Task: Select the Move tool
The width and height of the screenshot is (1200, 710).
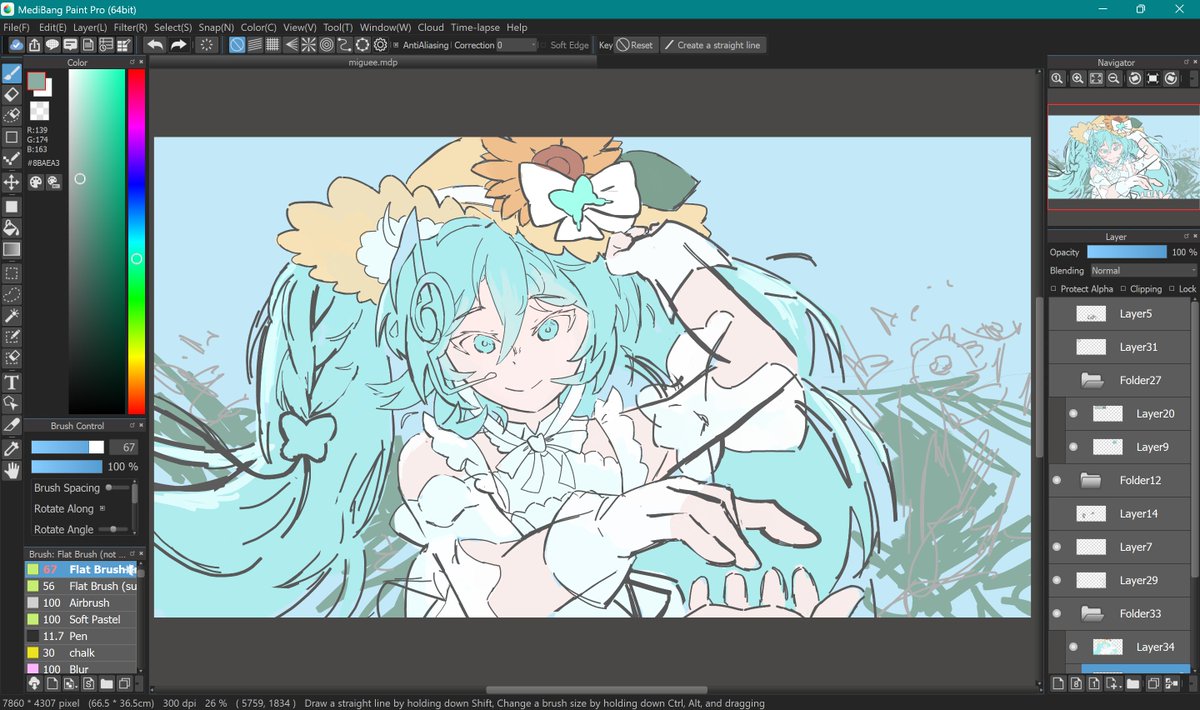Action: click(x=12, y=182)
